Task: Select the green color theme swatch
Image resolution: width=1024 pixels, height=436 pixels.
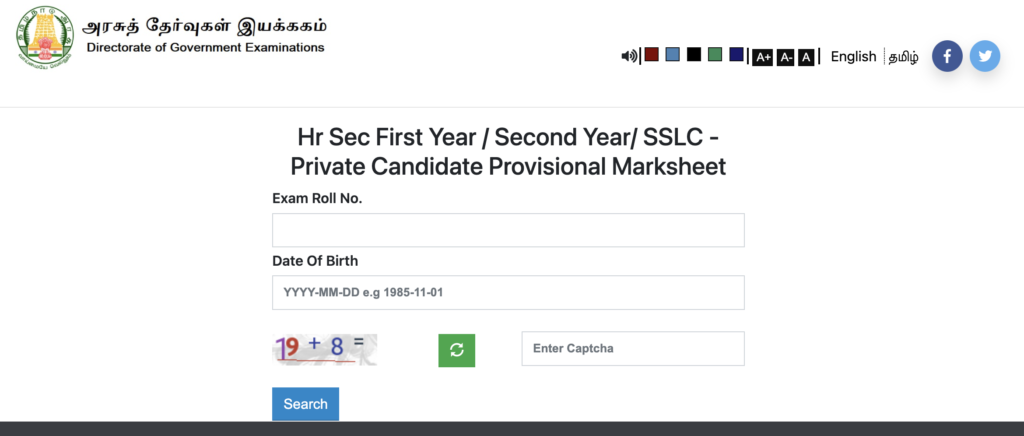Action: coord(715,54)
